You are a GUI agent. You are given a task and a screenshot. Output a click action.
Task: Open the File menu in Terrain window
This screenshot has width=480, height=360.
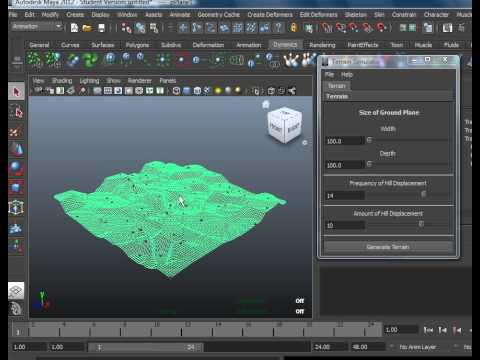click(329, 75)
